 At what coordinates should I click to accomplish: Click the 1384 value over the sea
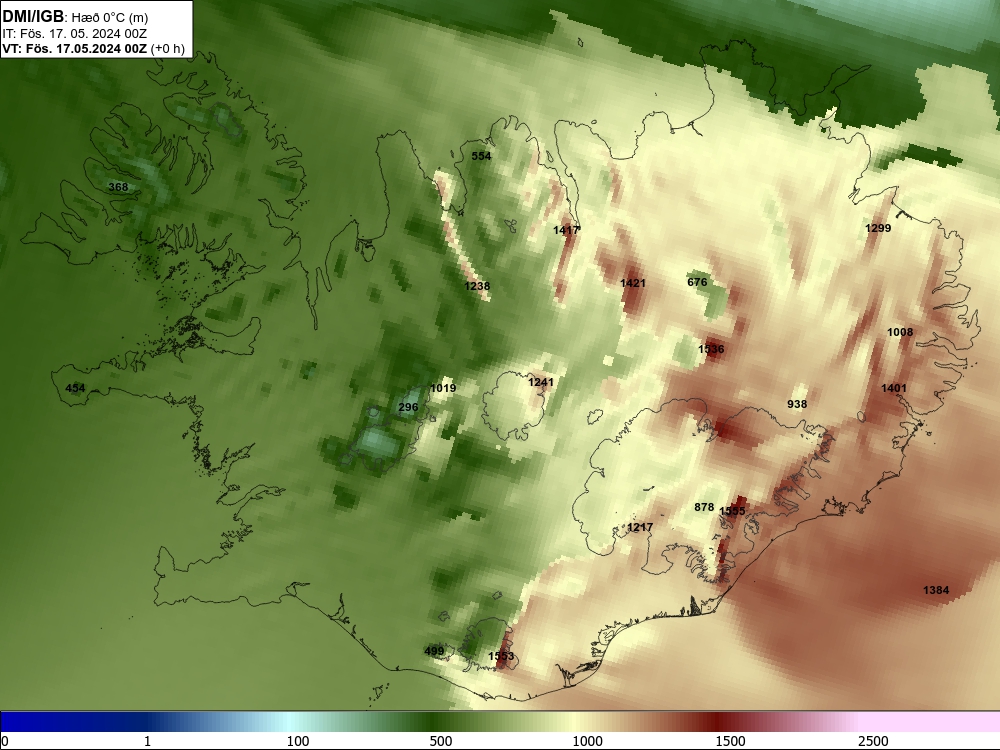tap(936, 590)
